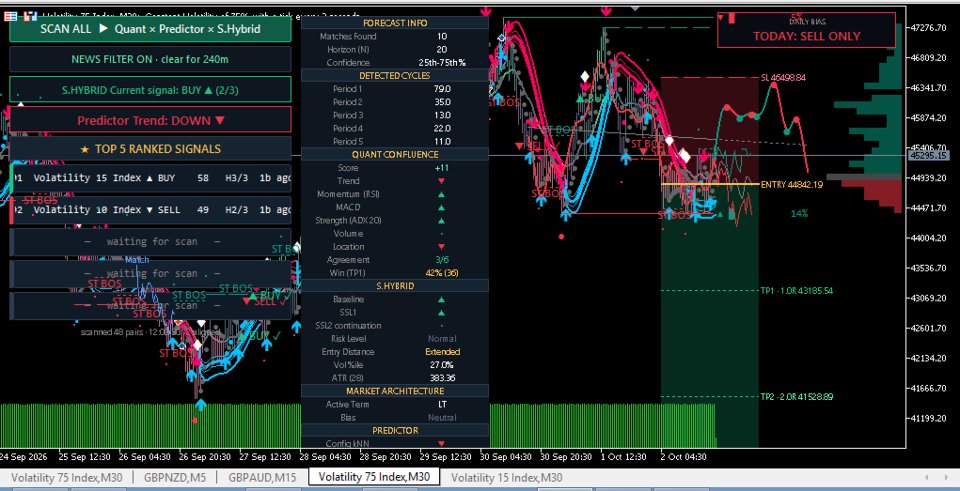Click the ATR (28) value 383.36

(442, 378)
